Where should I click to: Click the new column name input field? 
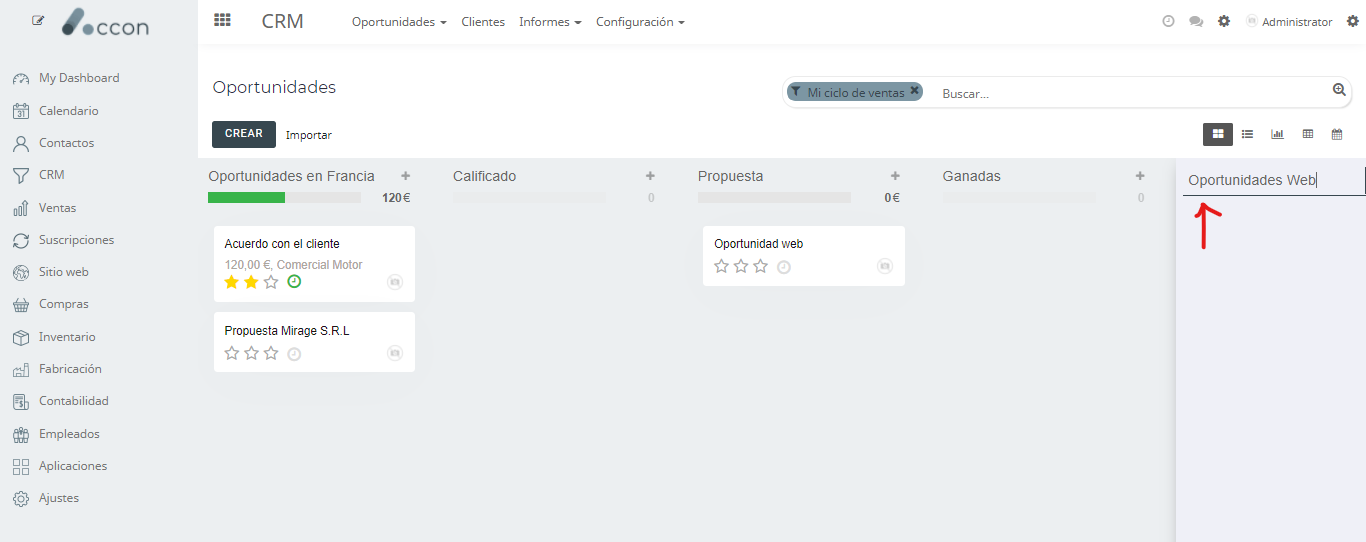pos(1274,181)
